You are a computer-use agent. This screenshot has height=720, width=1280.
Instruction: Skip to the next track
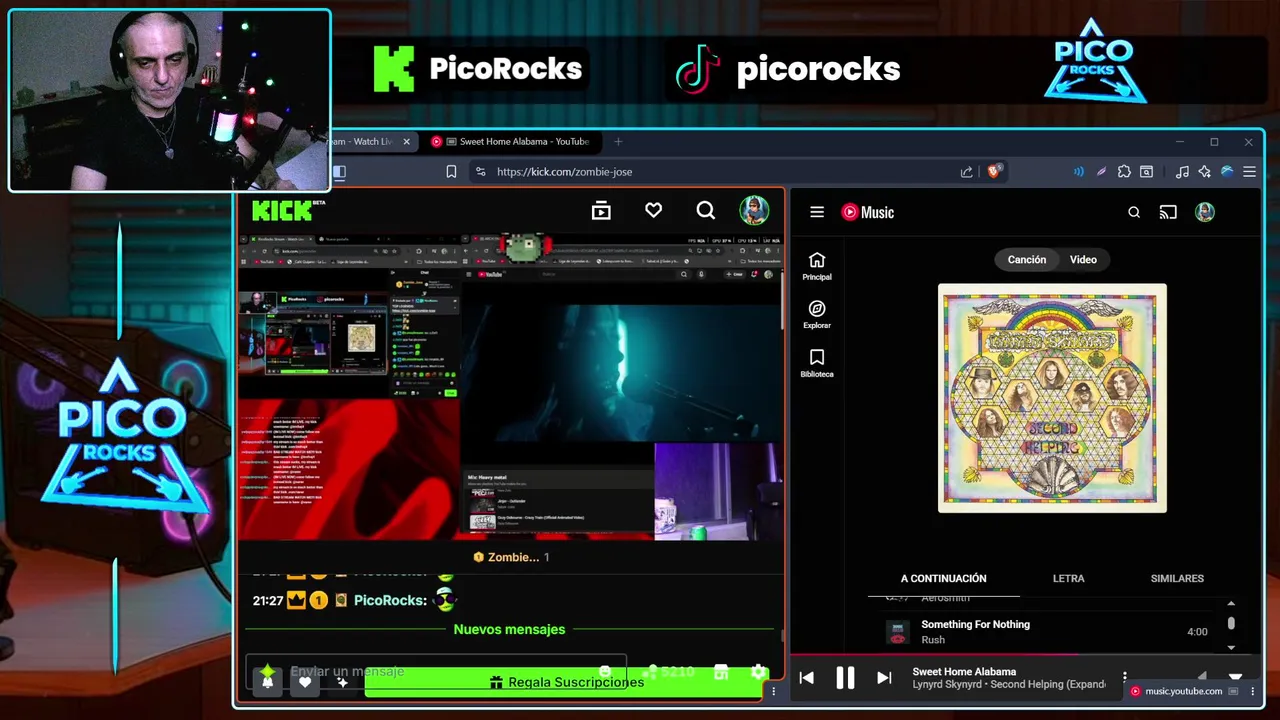click(x=884, y=678)
